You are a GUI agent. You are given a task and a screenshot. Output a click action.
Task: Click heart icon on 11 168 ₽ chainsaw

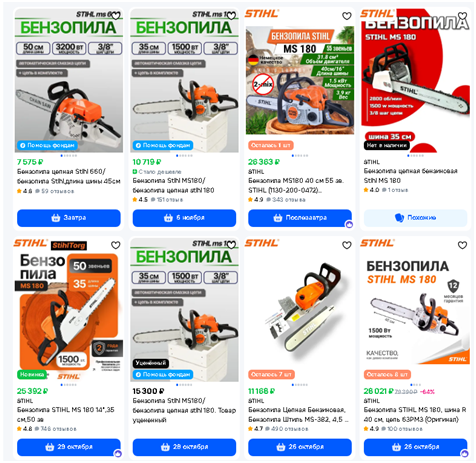(x=347, y=245)
